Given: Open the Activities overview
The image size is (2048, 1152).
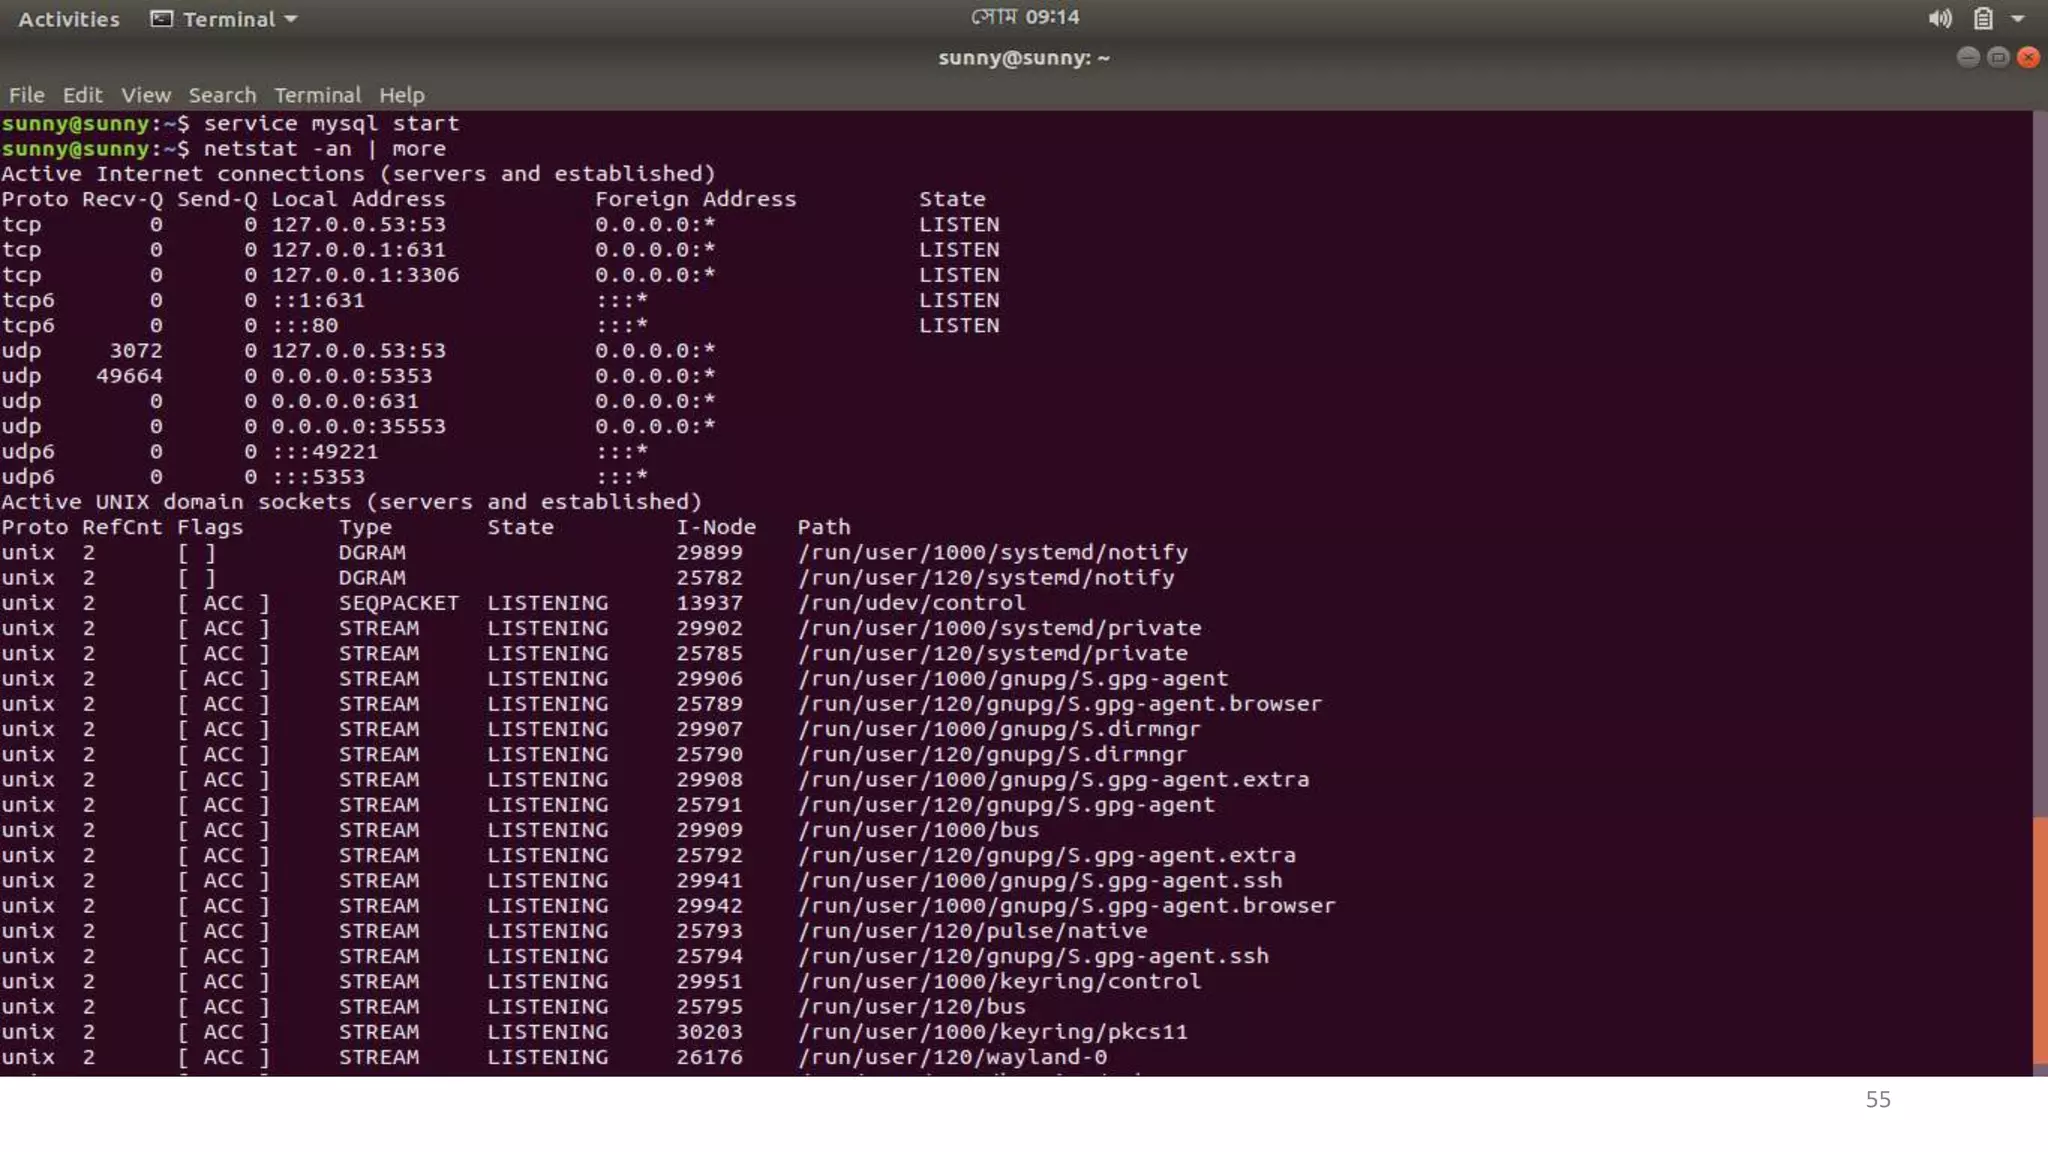Looking at the screenshot, I should pos(68,19).
